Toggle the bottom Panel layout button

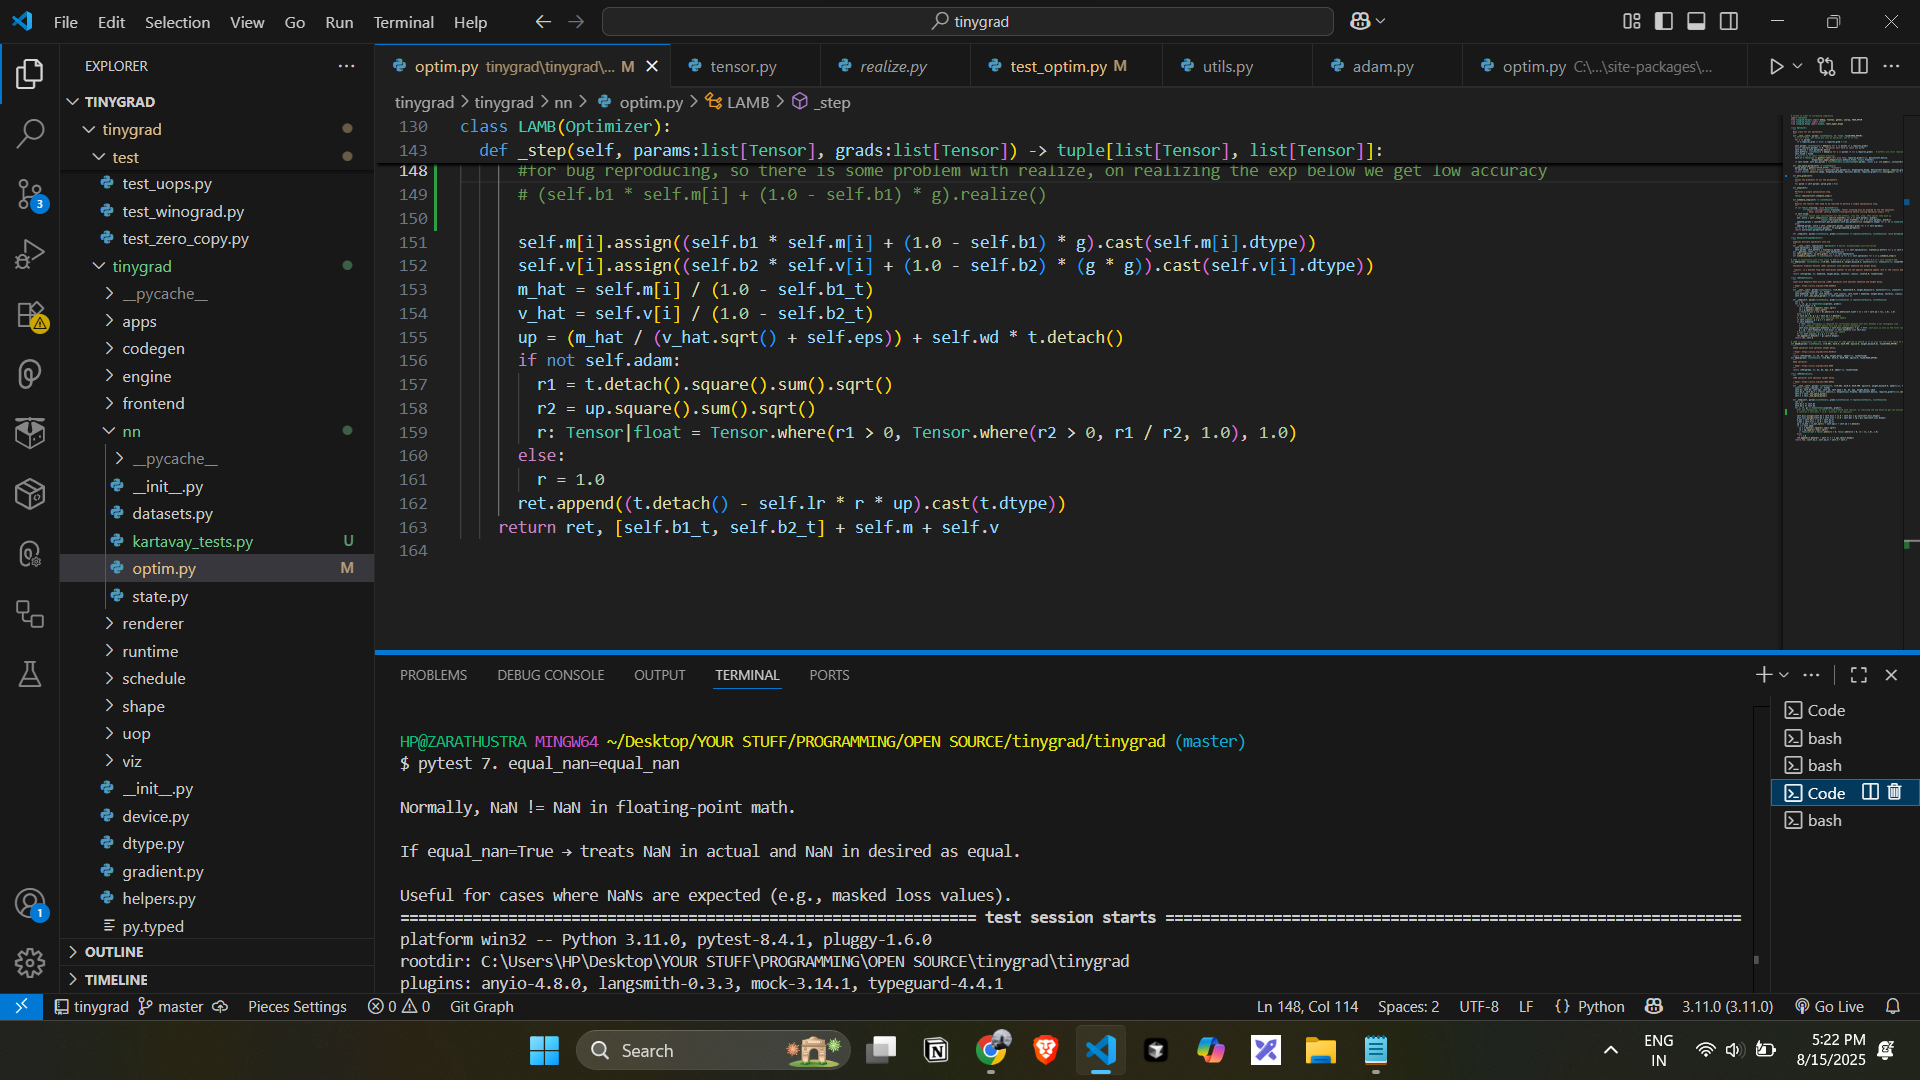pyautogui.click(x=1696, y=21)
